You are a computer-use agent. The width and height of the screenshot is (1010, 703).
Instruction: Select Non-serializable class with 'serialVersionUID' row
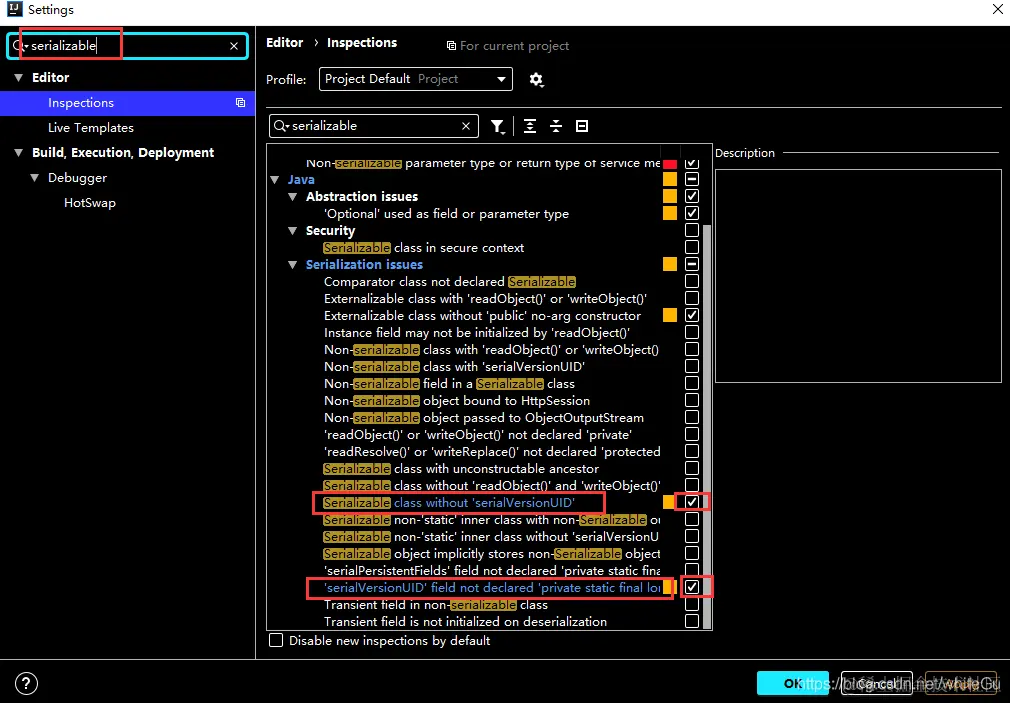click(x=454, y=367)
